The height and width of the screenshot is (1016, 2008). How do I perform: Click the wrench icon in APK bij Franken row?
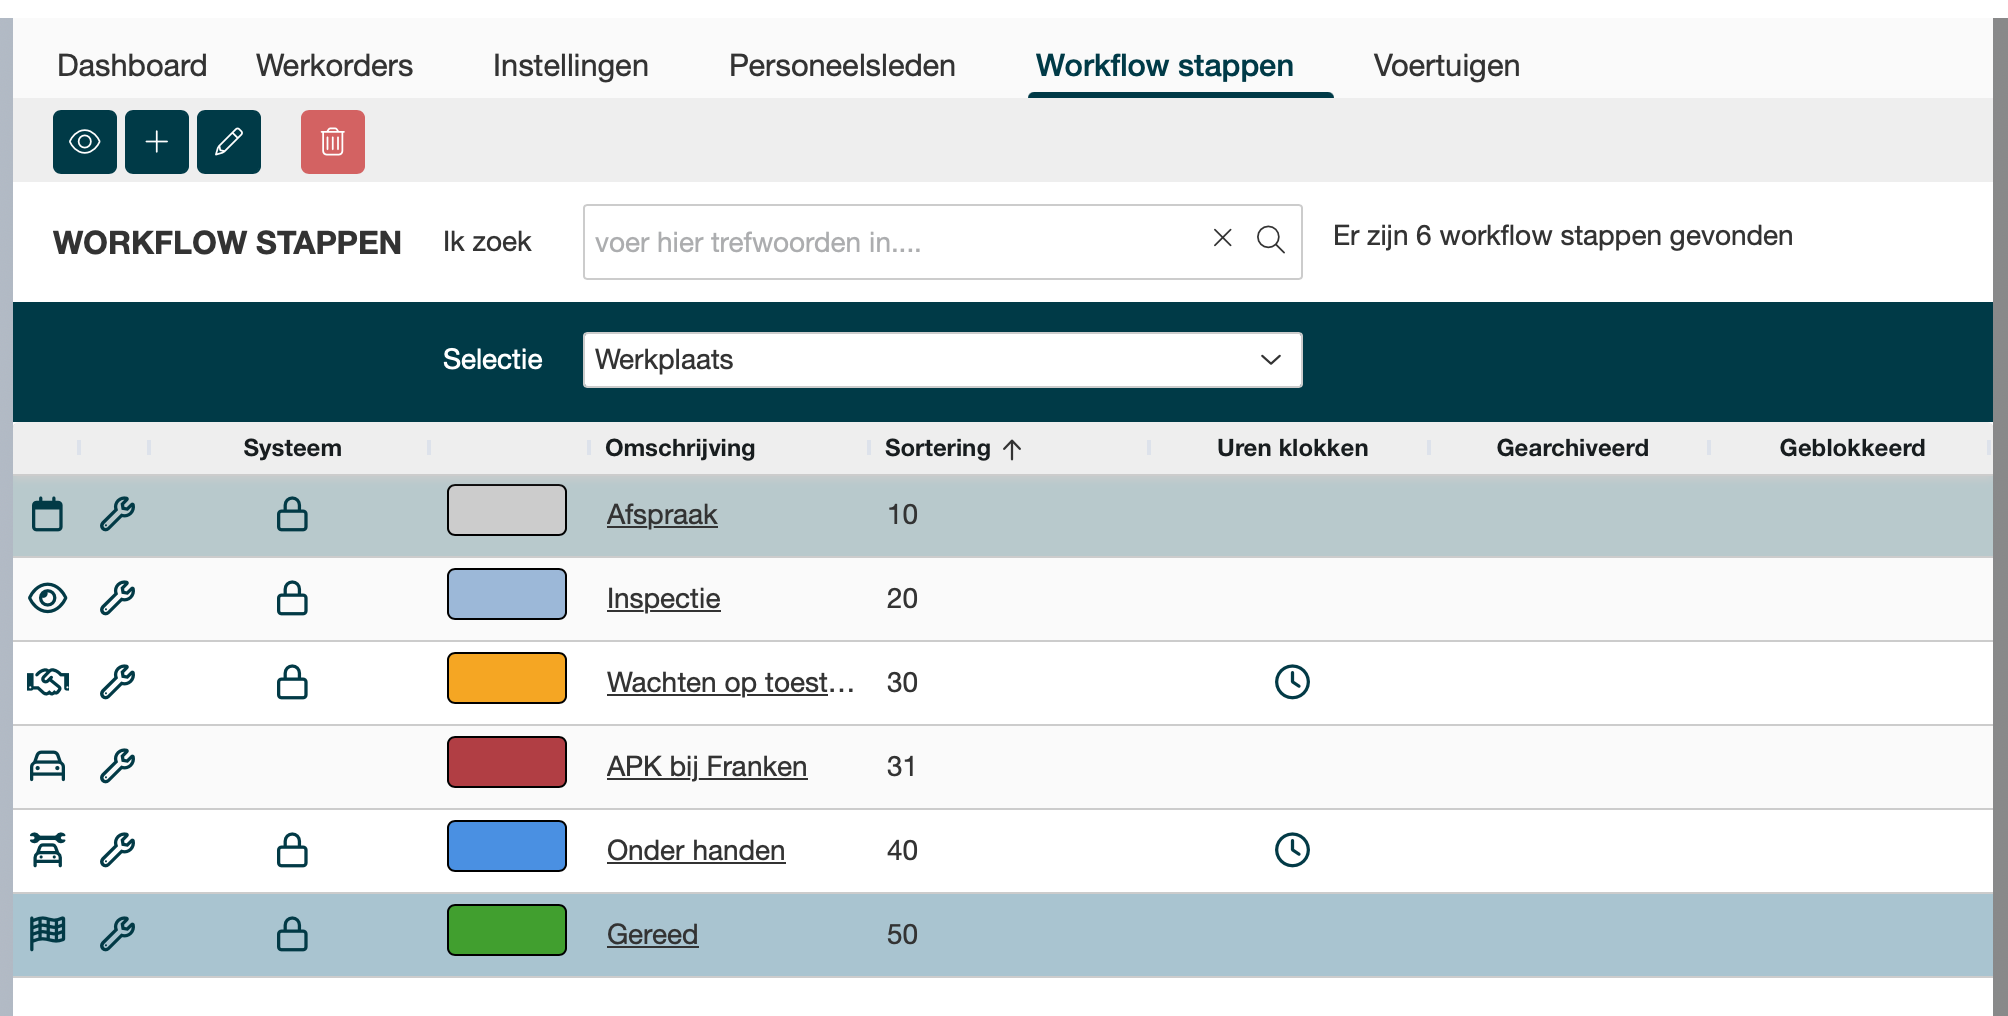(x=117, y=766)
